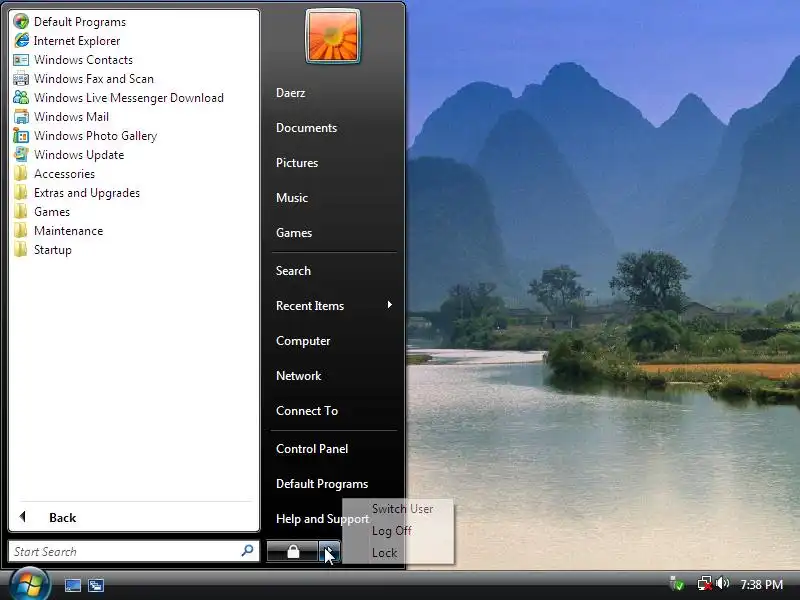This screenshot has width=800, height=600.
Task: Open Search in the right pane
Action: (x=293, y=271)
